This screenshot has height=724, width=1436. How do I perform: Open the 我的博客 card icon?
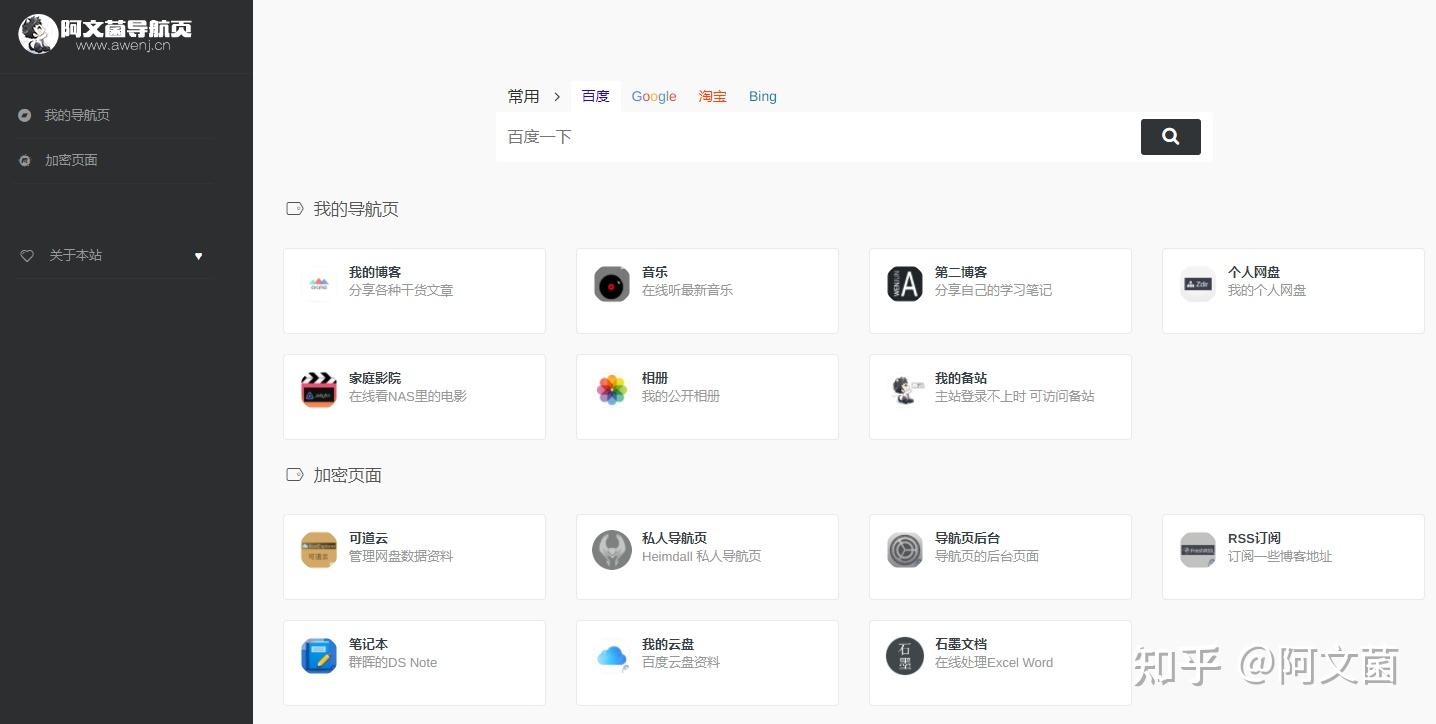pyautogui.click(x=319, y=284)
